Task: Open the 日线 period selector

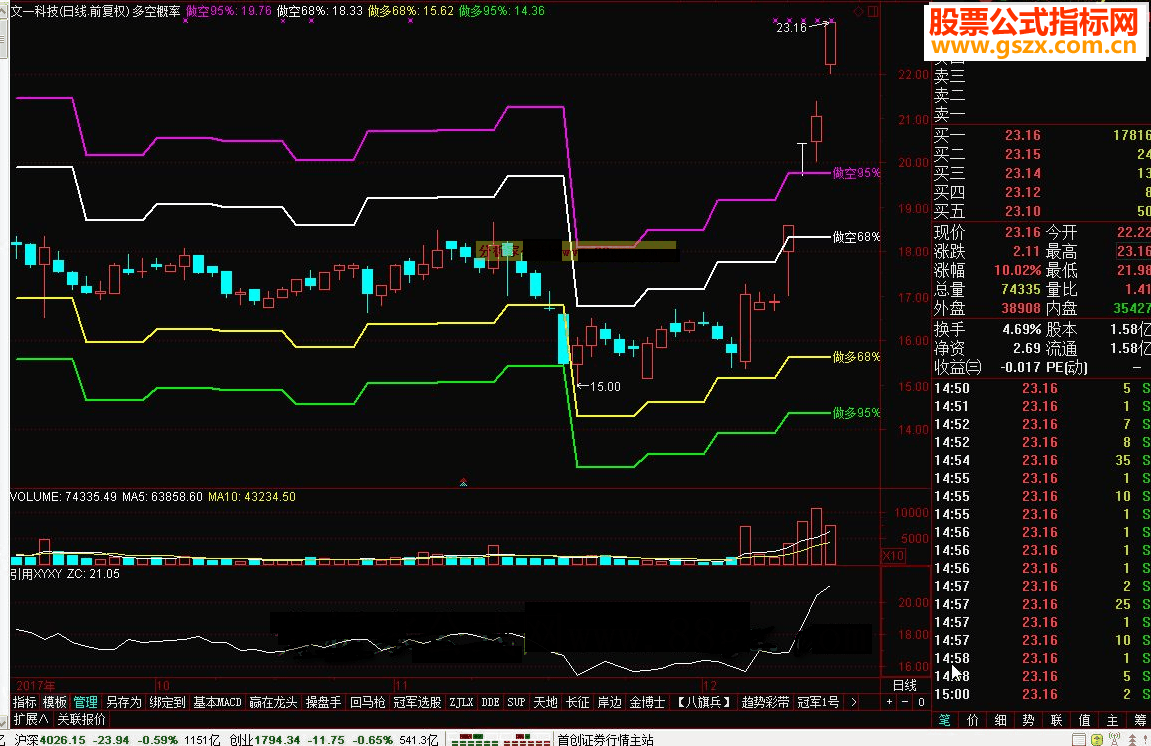Action: click(x=904, y=685)
